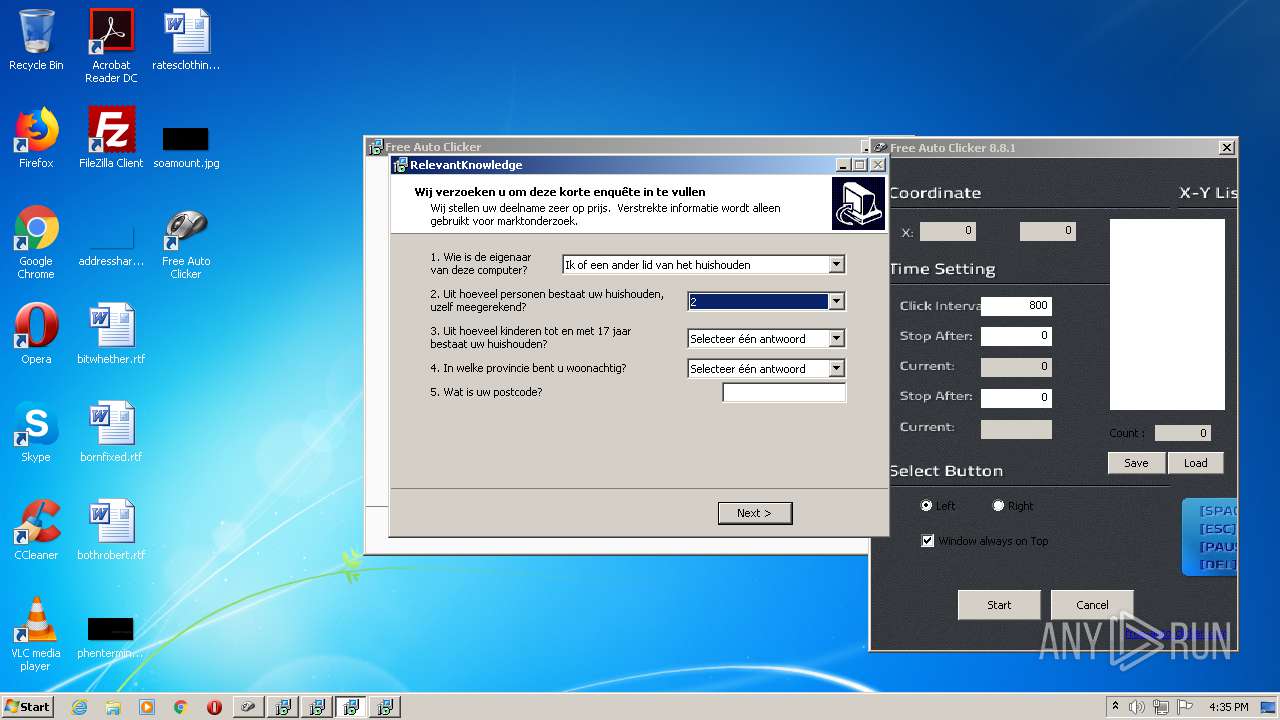The image size is (1280, 720).
Task: Click the Start button in Auto Clicker
Action: click(999, 605)
